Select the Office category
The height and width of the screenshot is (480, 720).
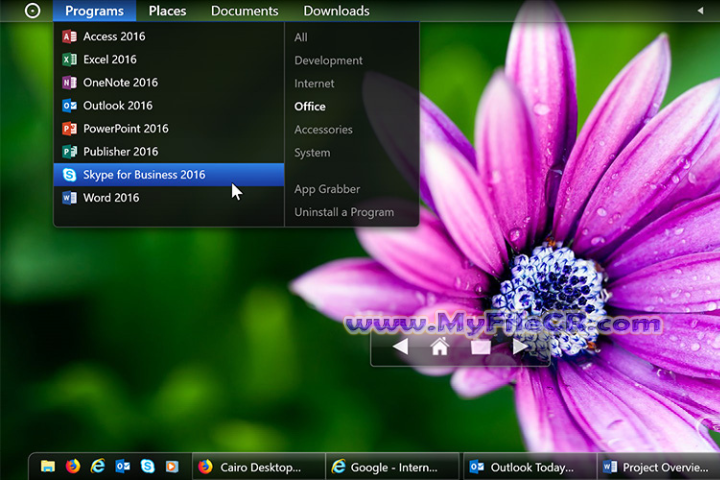click(x=310, y=107)
